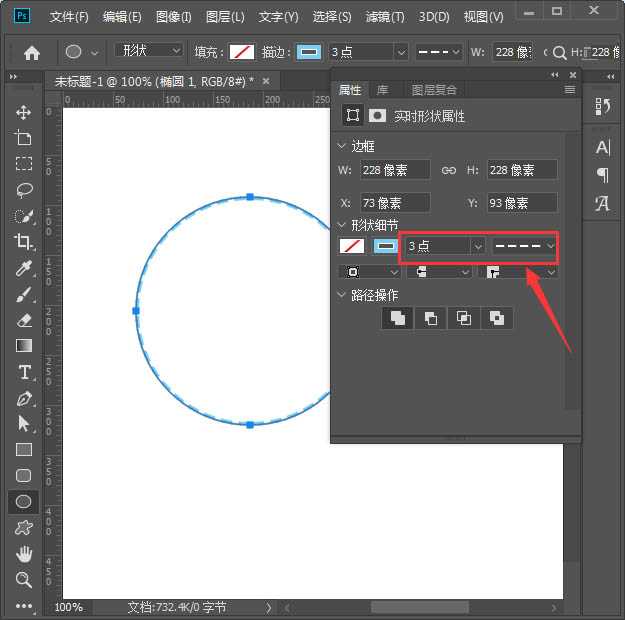625x620 pixels.
Task: Select the Horizontal Type tool
Action: pos(24,372)
